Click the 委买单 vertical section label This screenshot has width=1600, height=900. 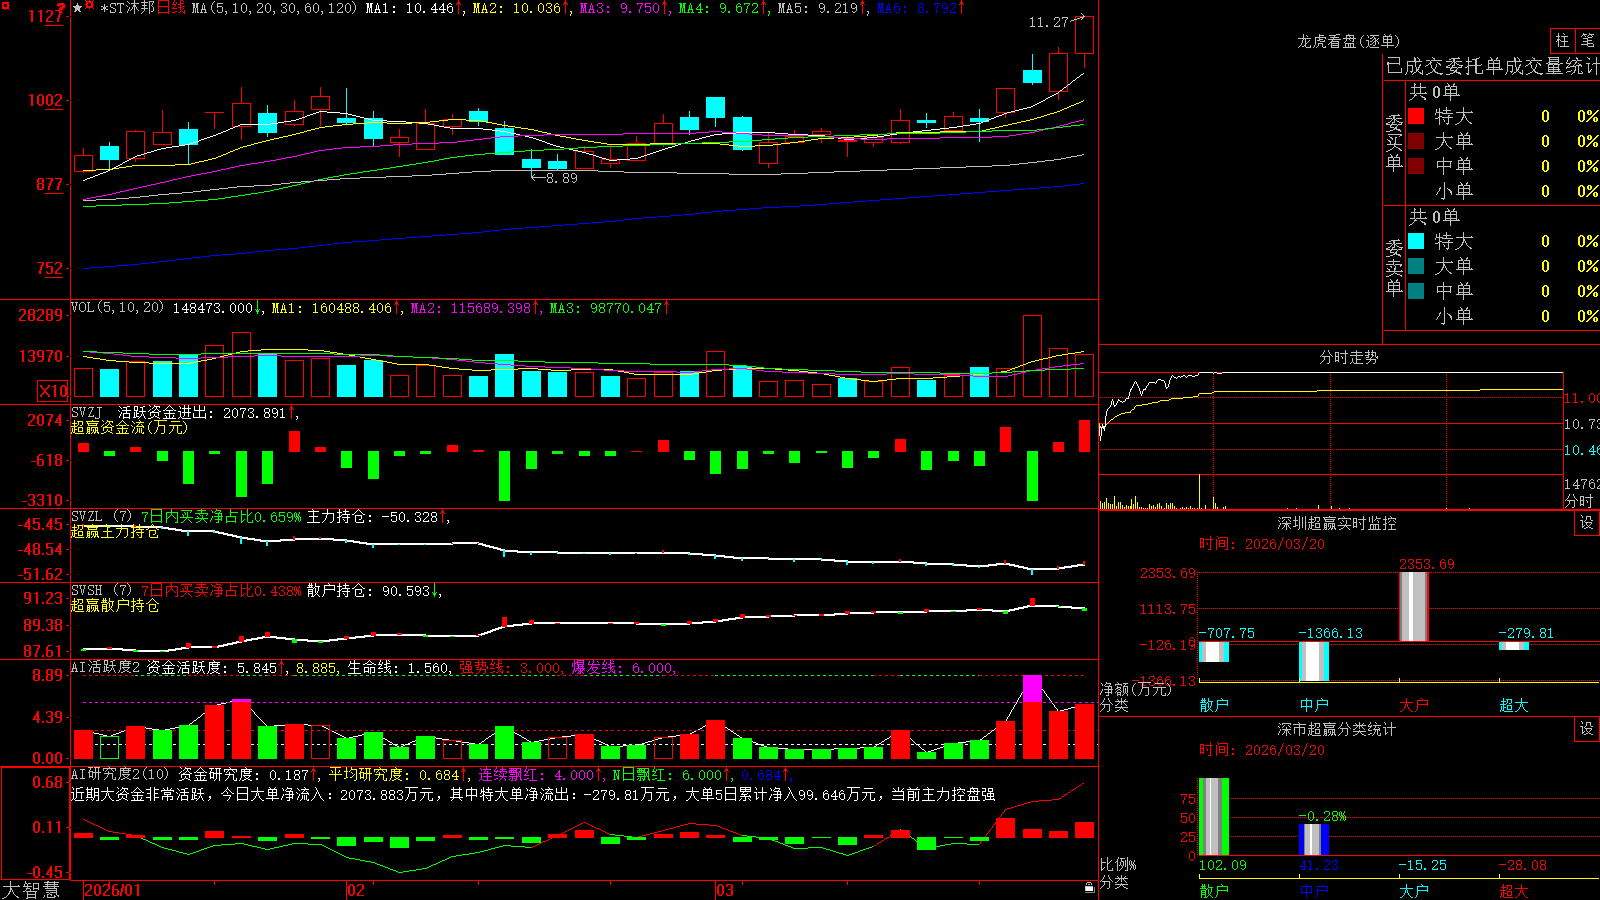tap(1394, 142)
